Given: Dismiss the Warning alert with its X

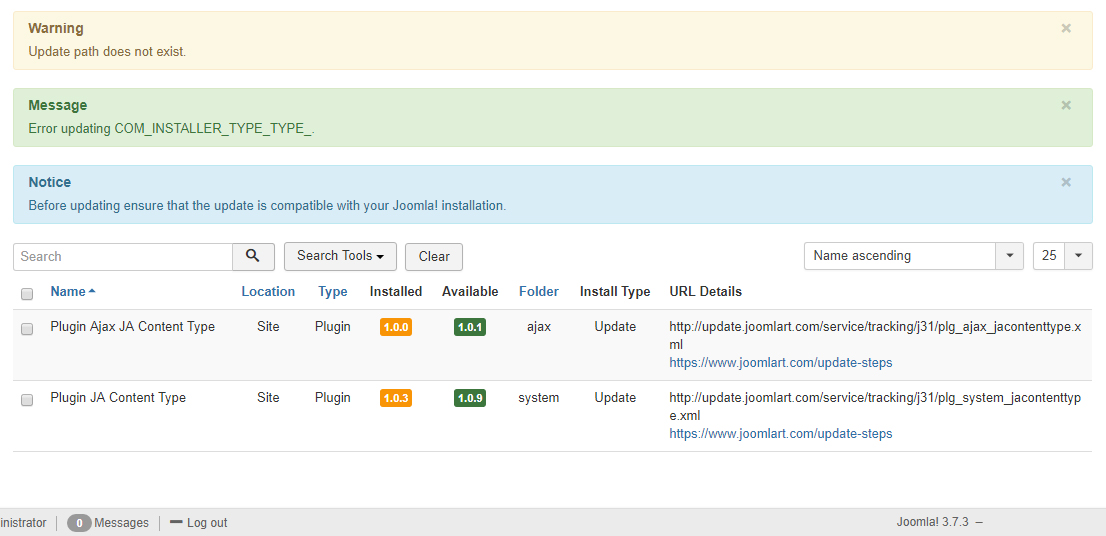Looking at the screenshot, I should tap(1066, 28).
